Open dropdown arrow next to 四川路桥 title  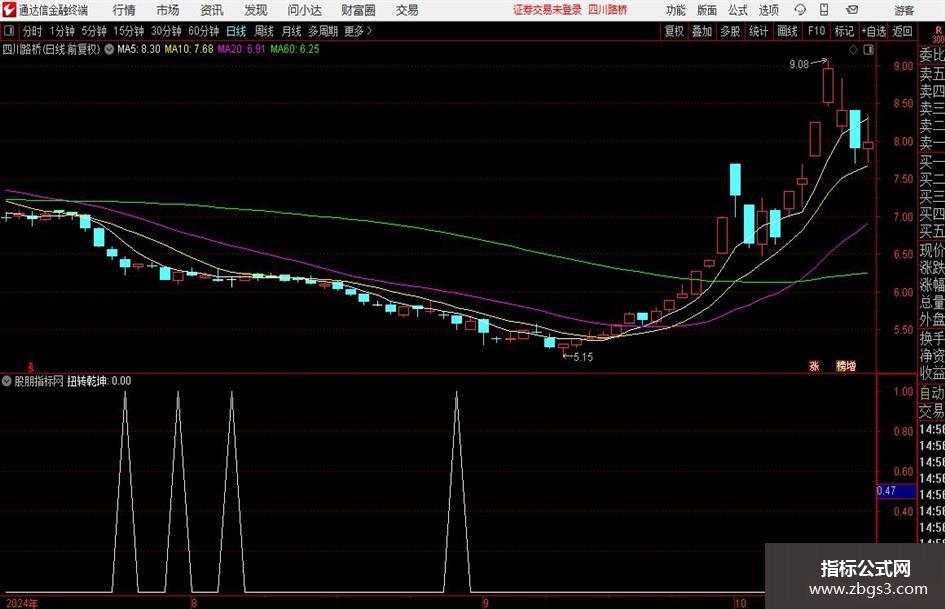(x=109, y=49)
